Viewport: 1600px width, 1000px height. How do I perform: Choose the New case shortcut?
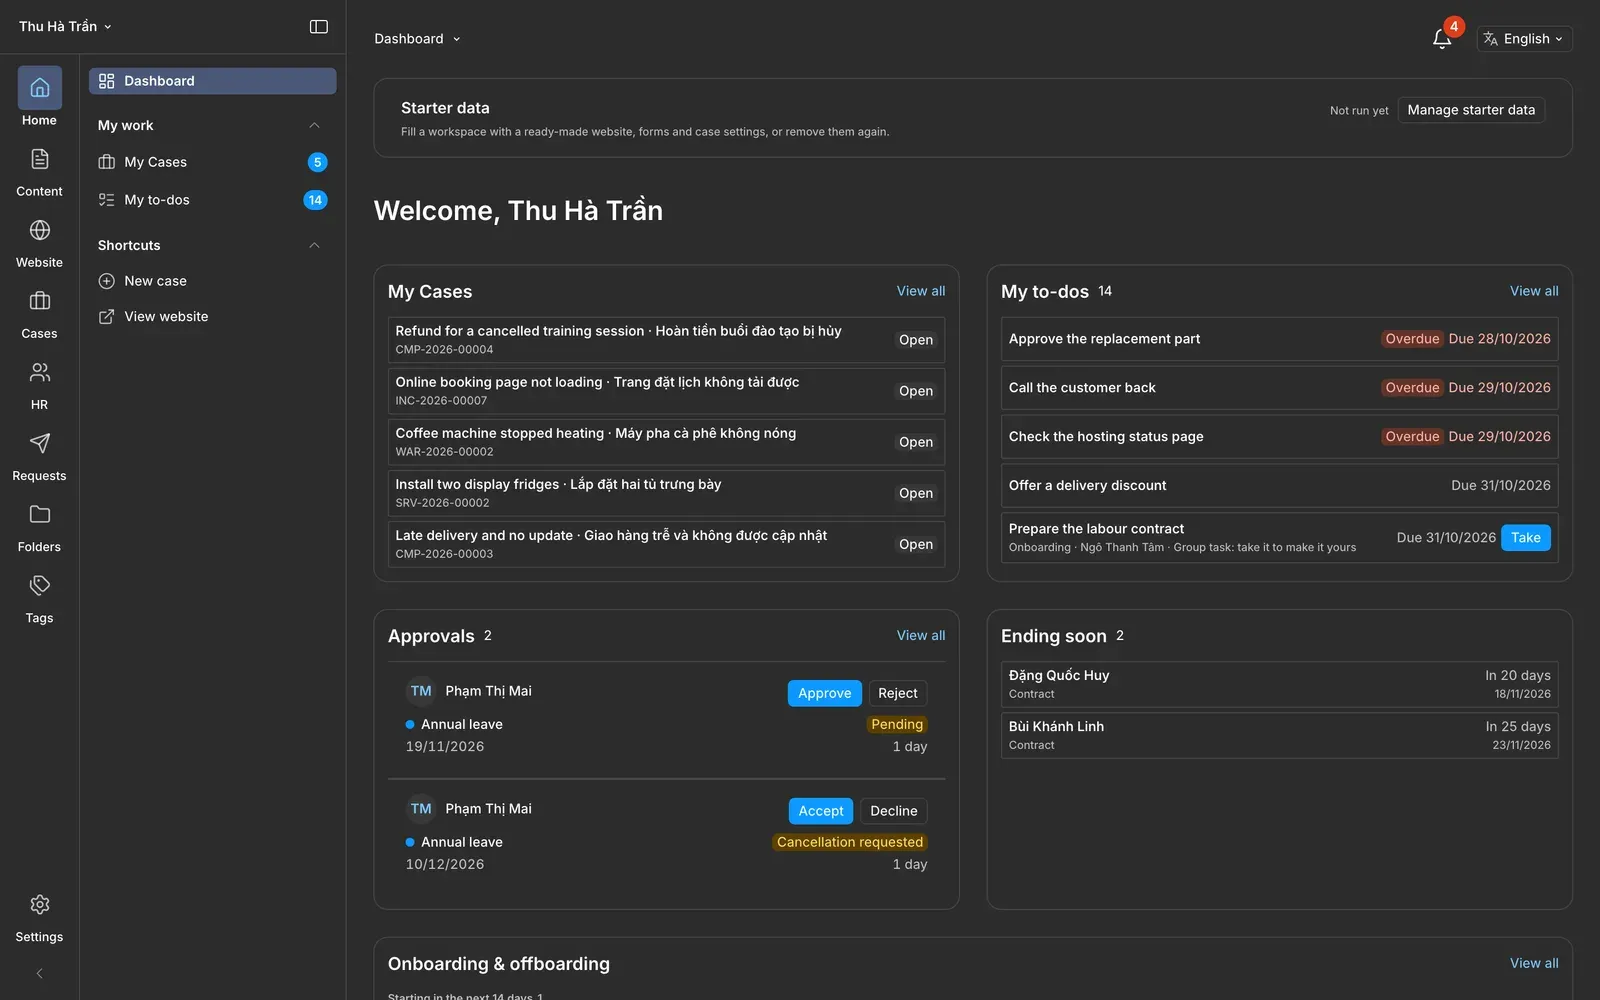click(x=212, y=281)
